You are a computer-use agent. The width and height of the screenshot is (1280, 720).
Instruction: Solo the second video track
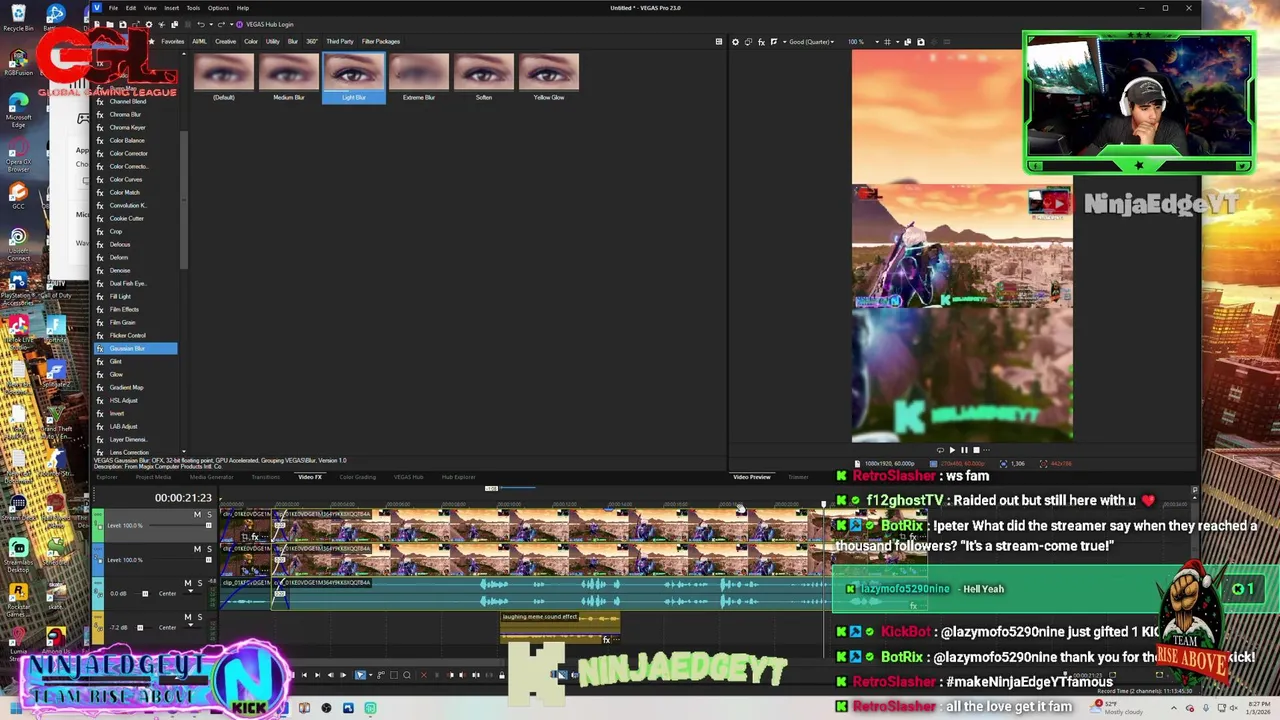[x=209, y=549]
